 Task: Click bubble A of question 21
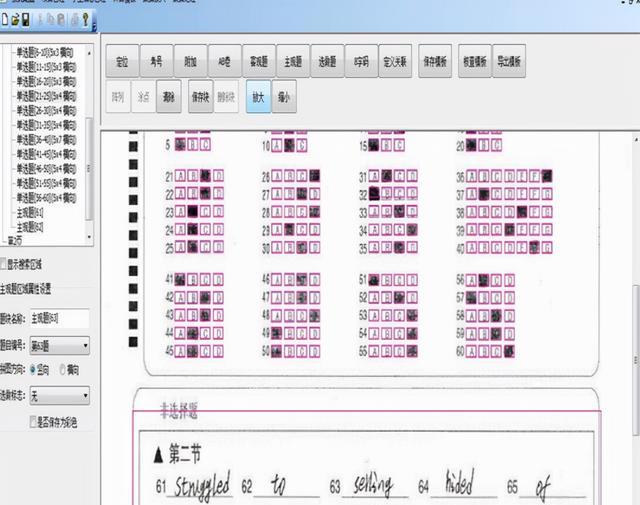[x=180, y=176]
